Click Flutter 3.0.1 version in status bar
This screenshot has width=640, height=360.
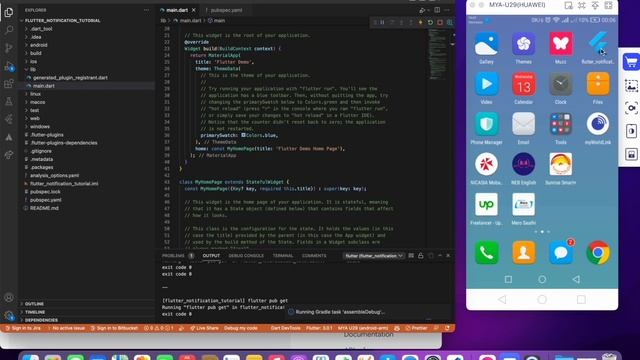coord(319,328)
